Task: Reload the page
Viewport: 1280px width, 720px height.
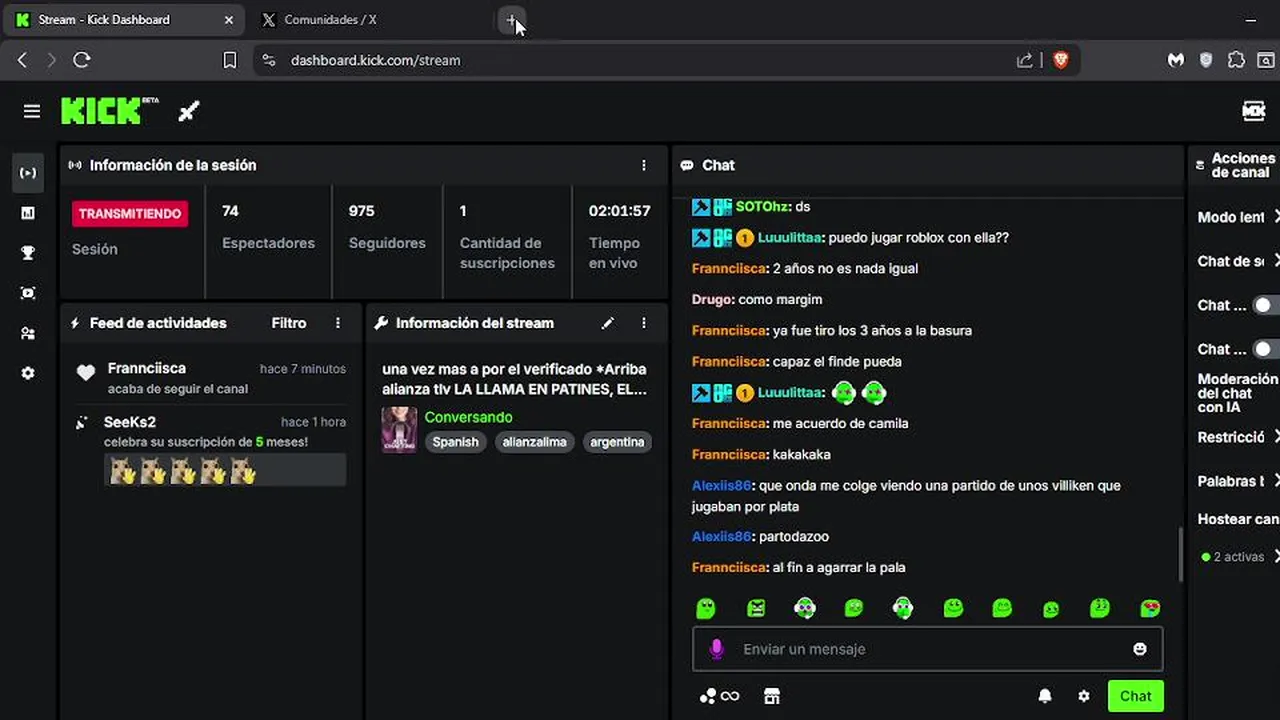Action: [x=82, y=60]
